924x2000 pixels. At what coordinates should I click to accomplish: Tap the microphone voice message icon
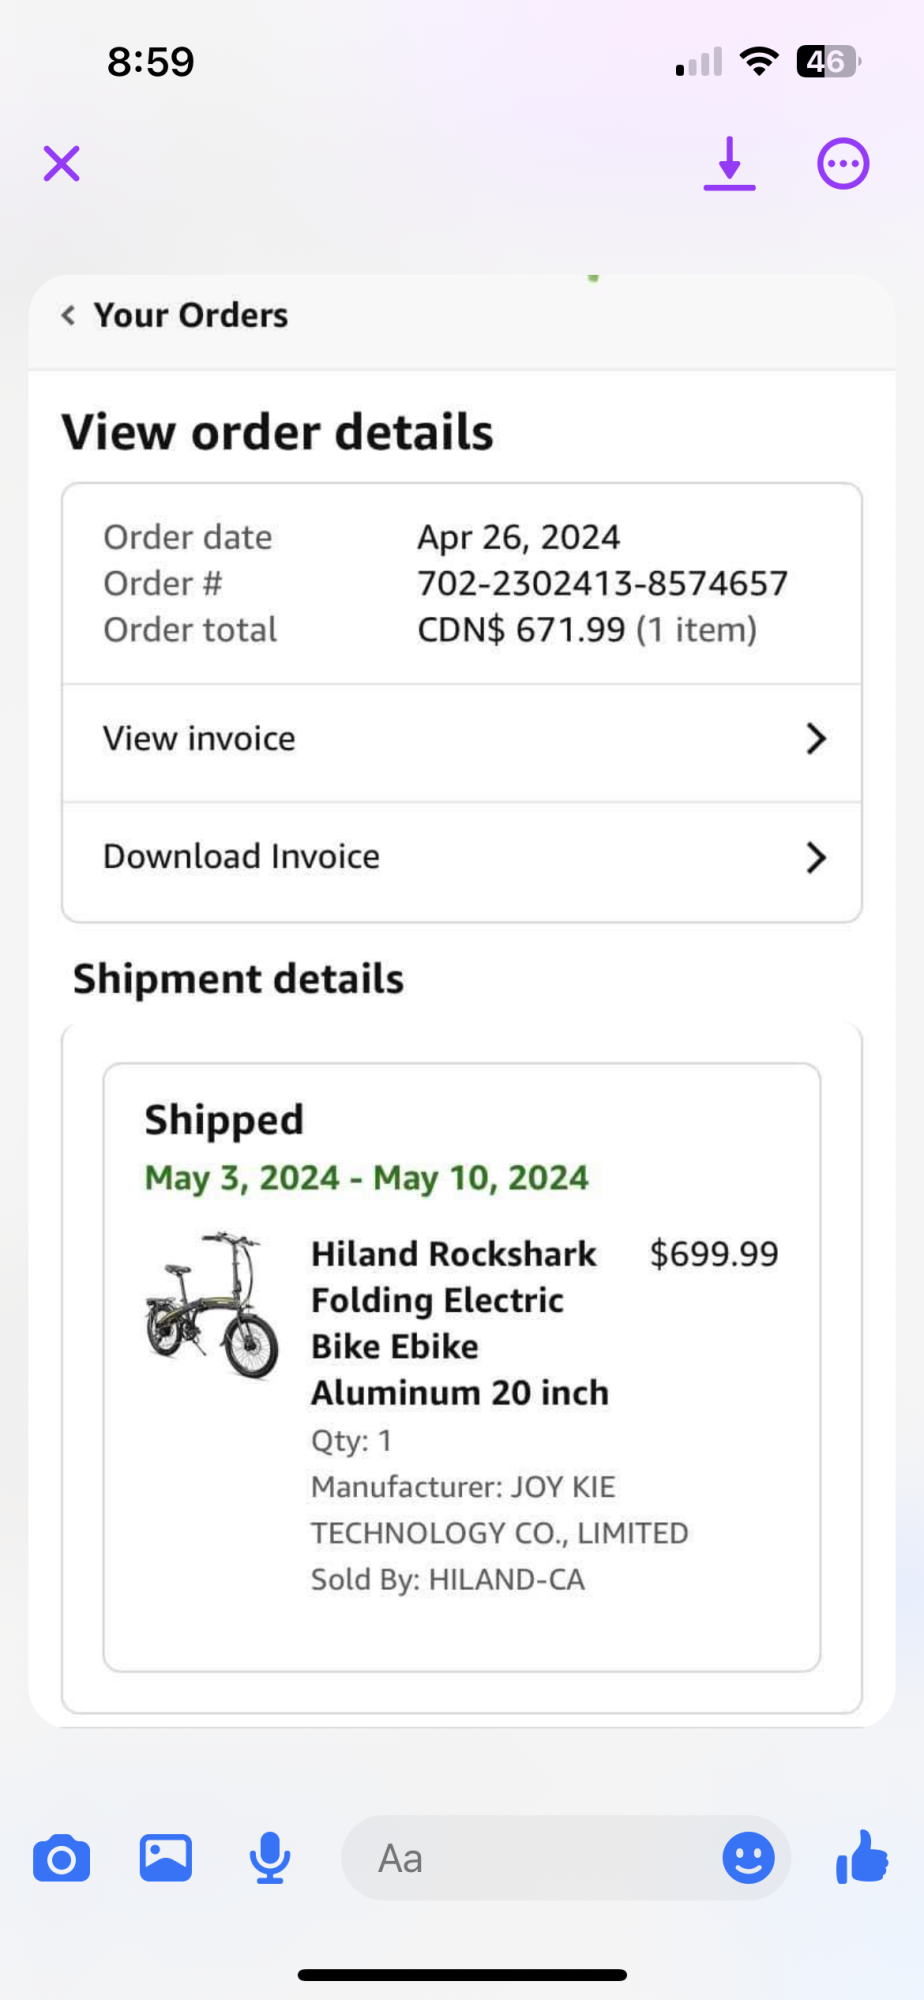pyautogui.click(x=270, y=1859)
